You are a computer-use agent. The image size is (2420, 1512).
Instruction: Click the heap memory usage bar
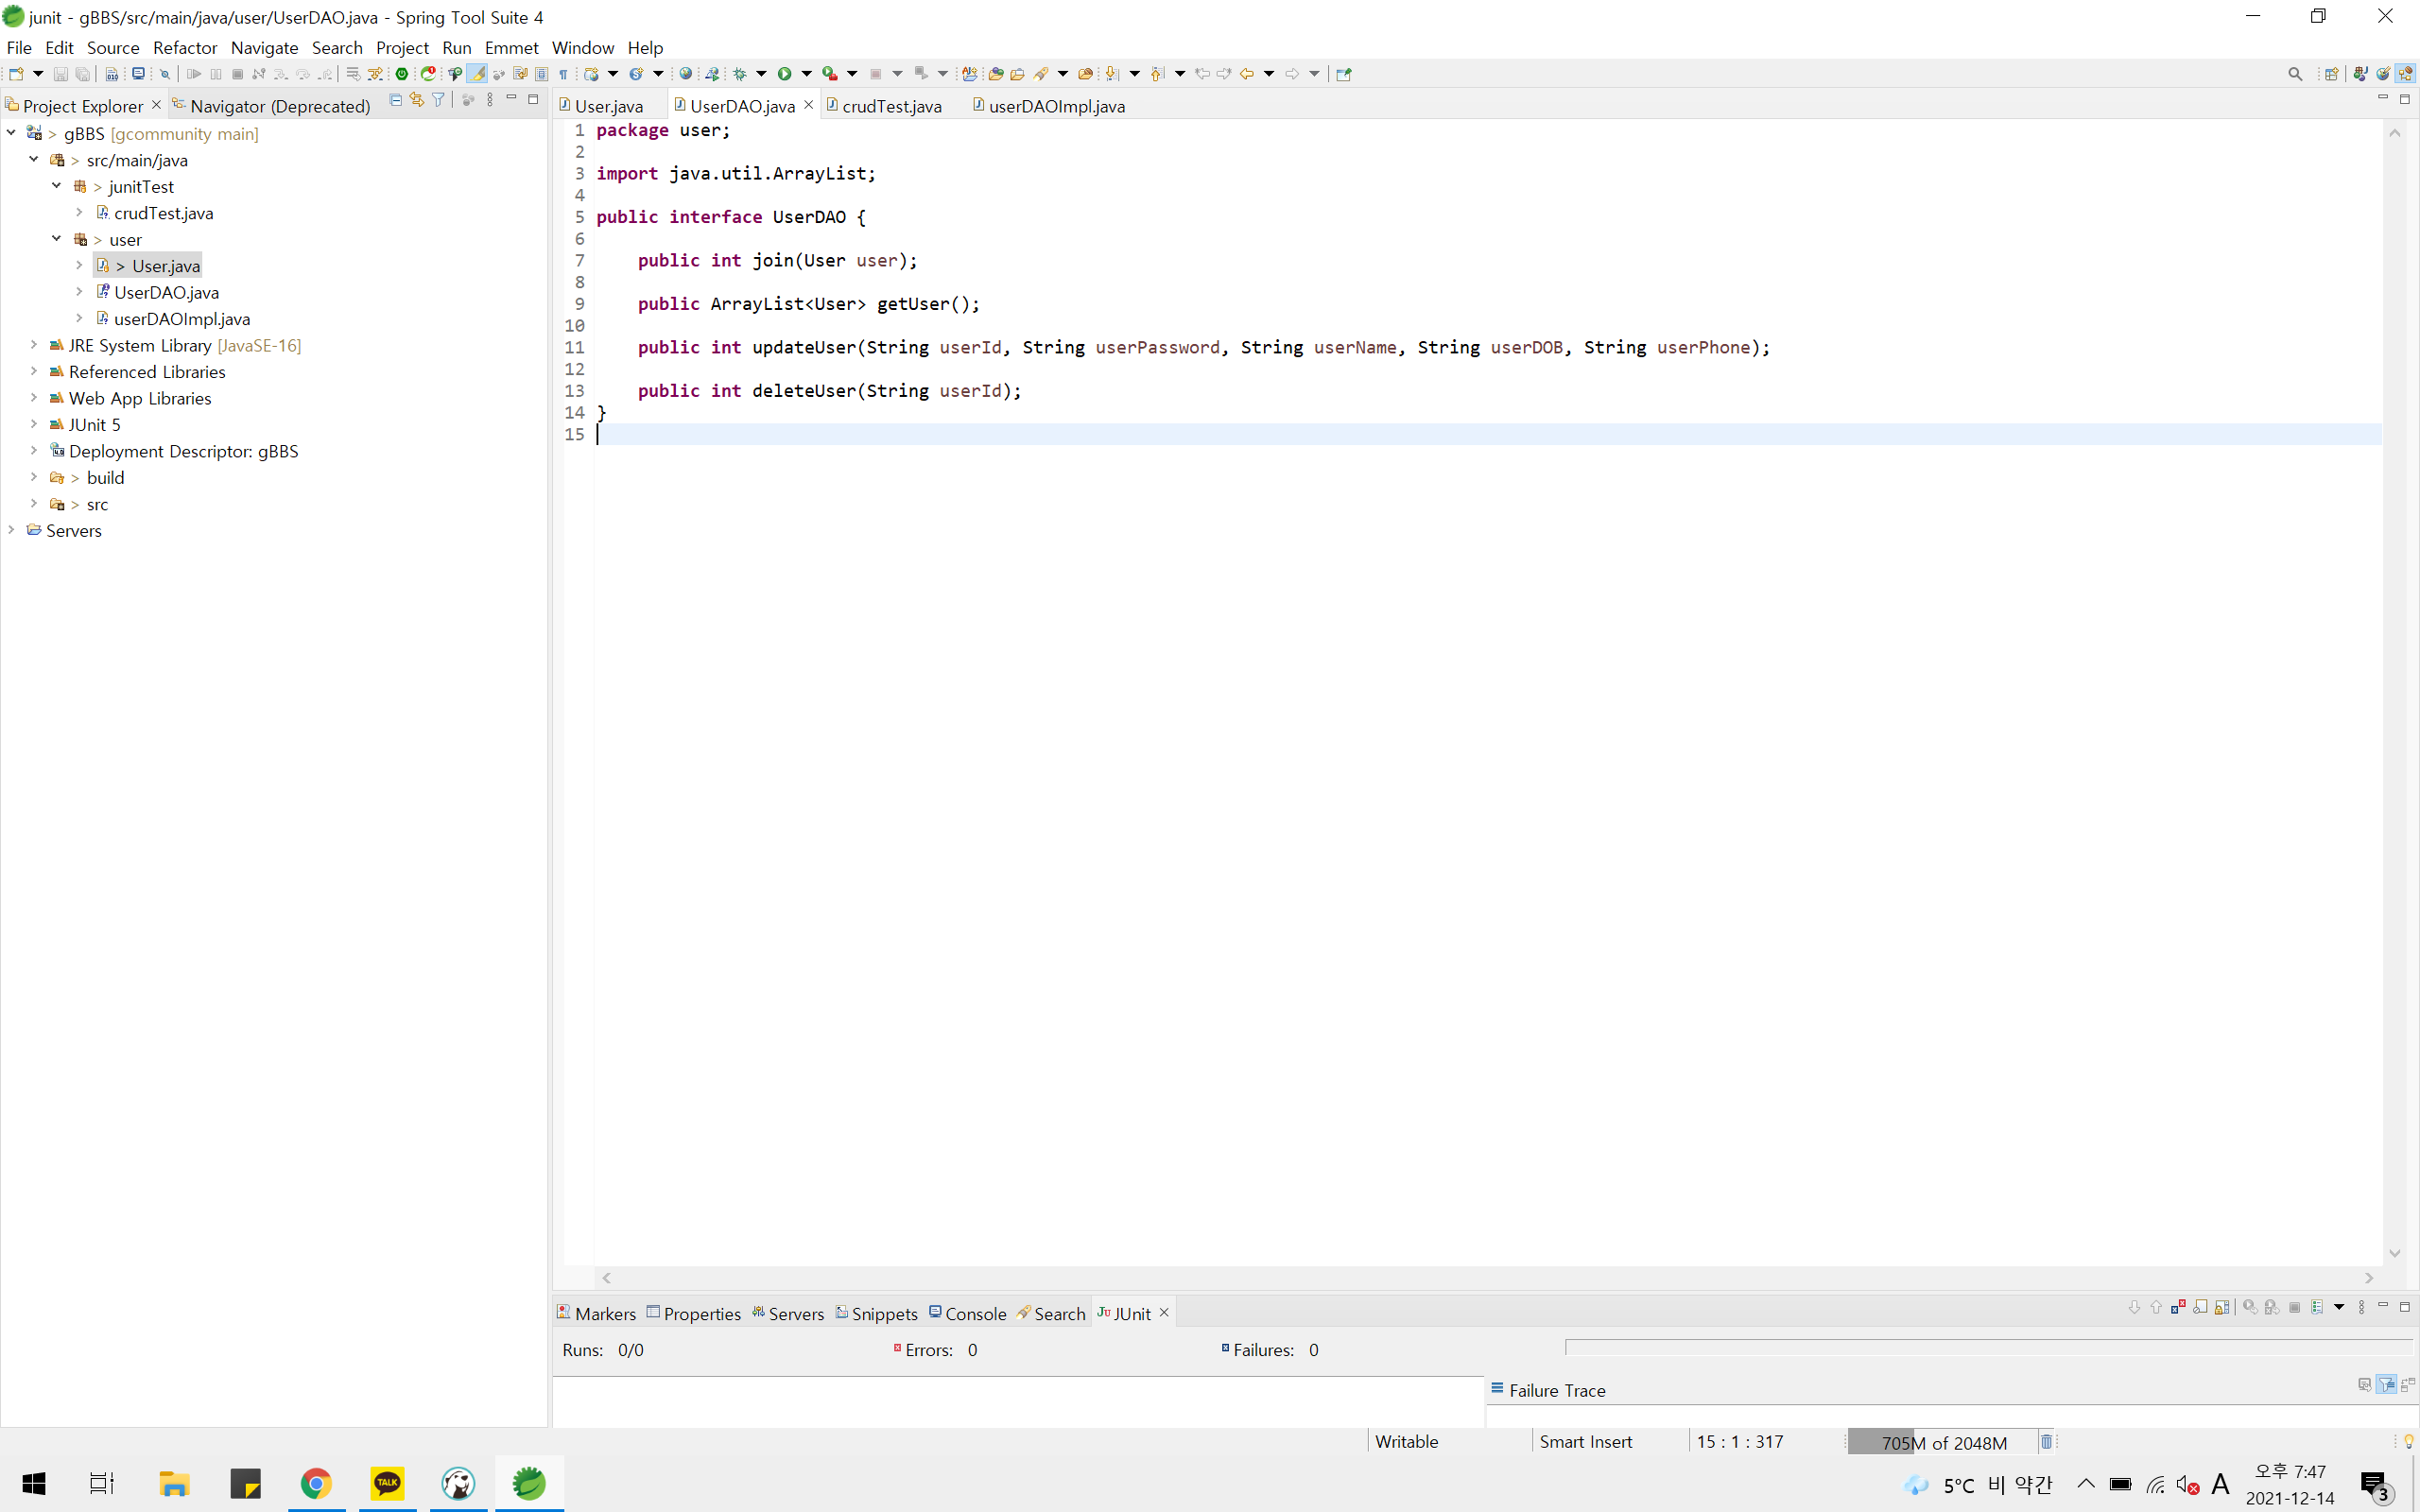(x=1942, y=1442)
